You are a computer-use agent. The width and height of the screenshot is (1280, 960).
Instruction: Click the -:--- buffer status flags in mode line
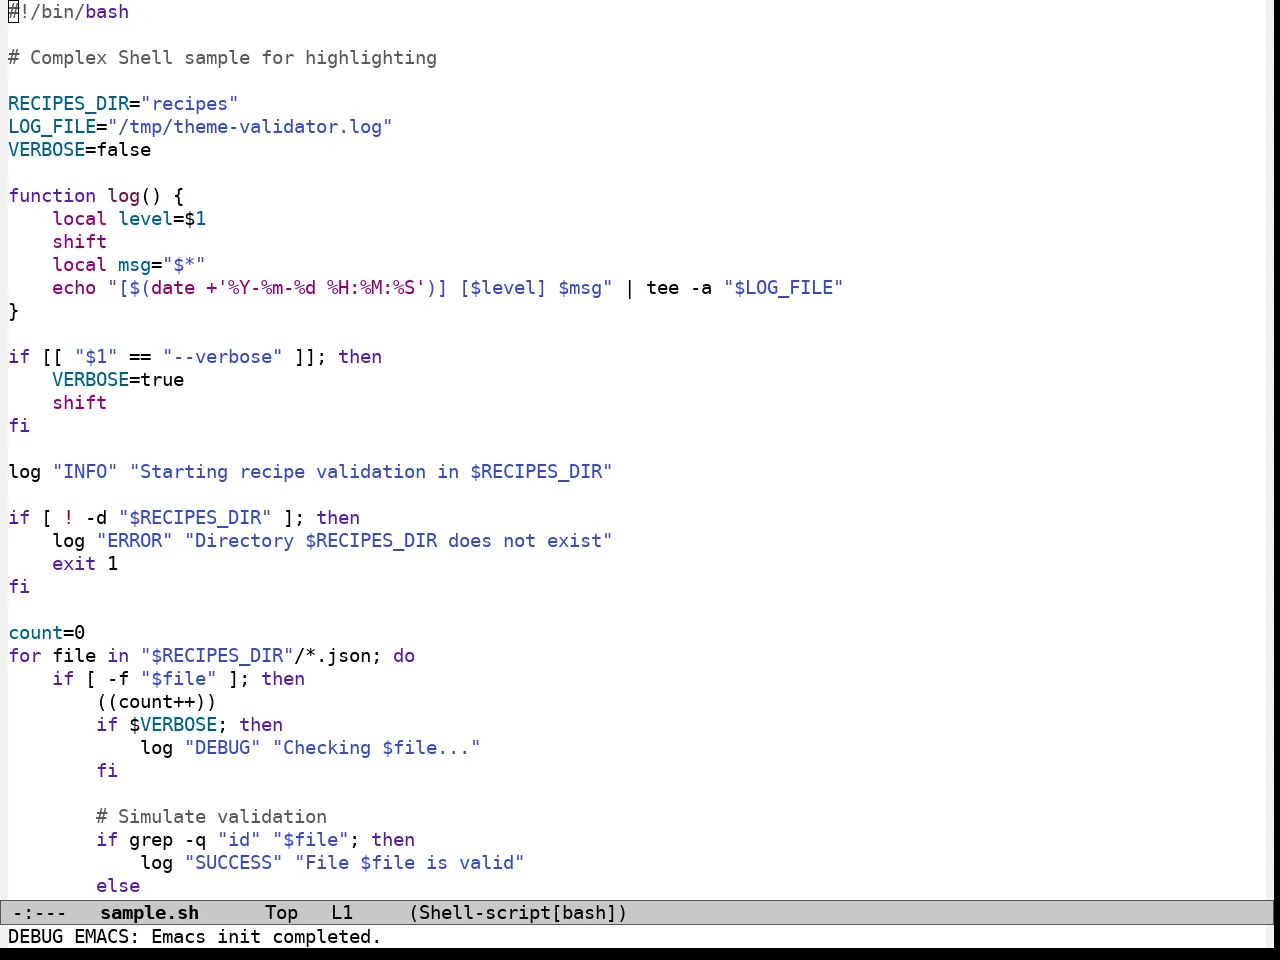click(x=39, y=913)
